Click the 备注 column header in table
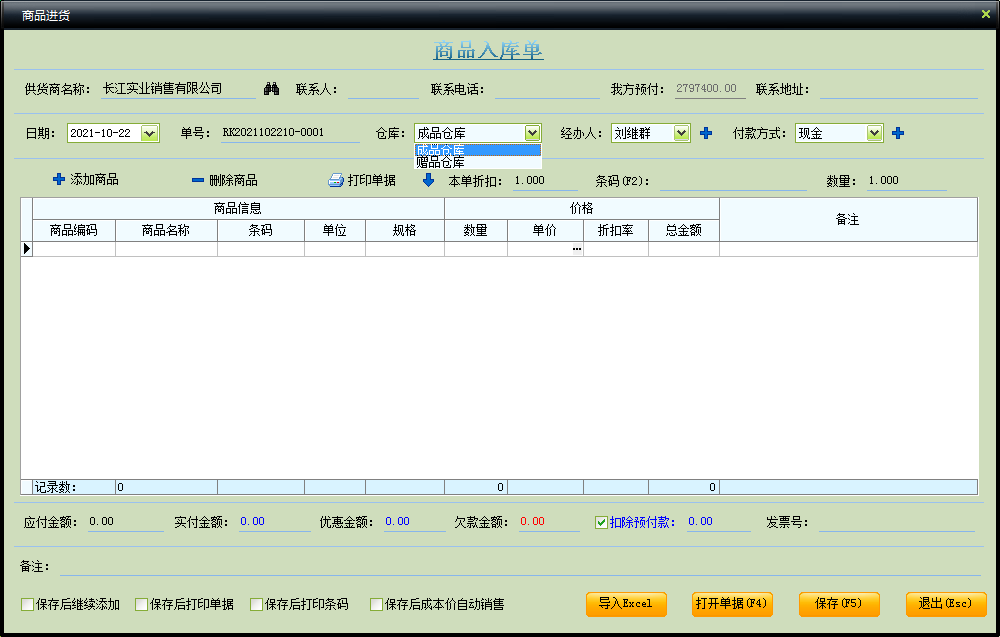The width and height of the screenshot is (1000, 637). click(x=848, y=219)
